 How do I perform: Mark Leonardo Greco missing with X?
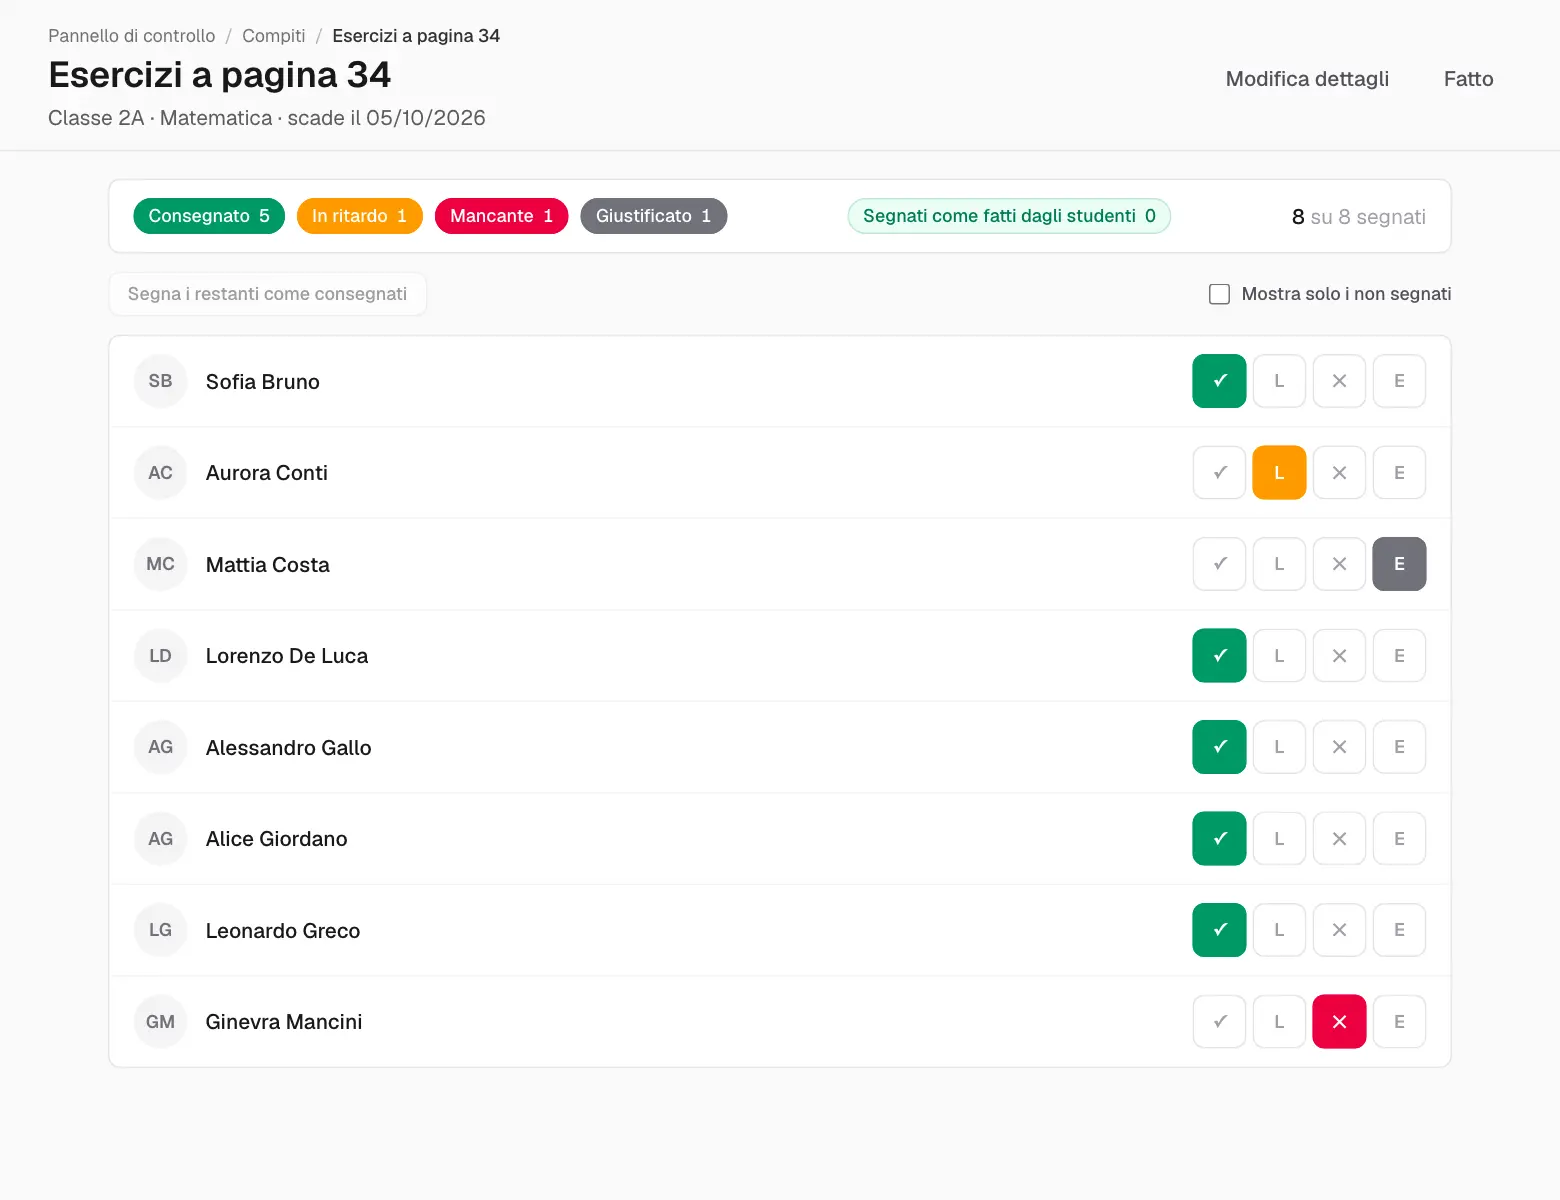click(1339, 930)
